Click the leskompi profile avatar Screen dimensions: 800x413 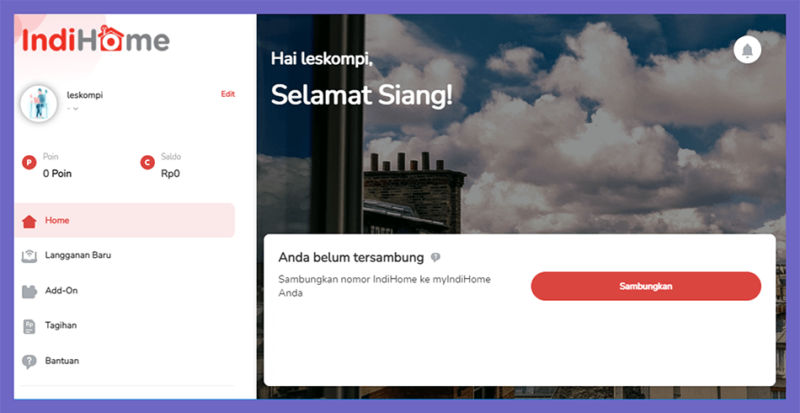[39, 103]
